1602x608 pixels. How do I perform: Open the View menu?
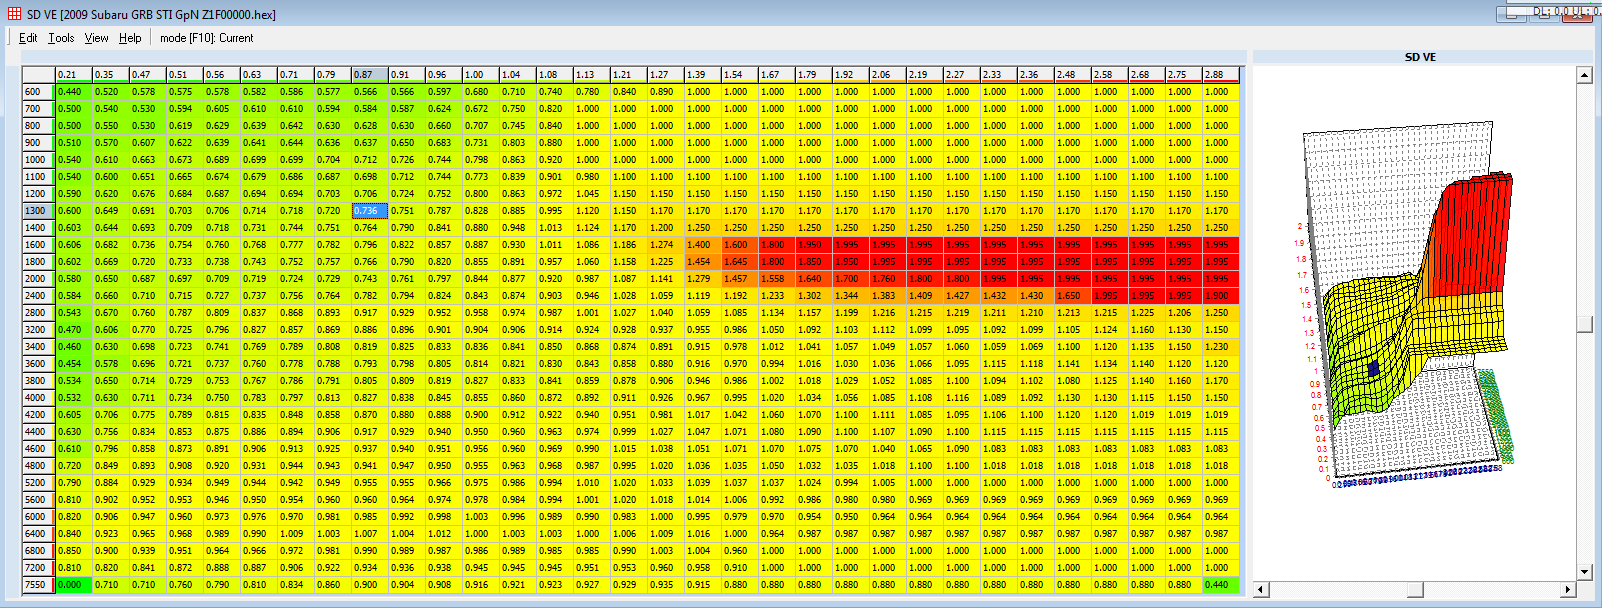(x=96, y=38)
